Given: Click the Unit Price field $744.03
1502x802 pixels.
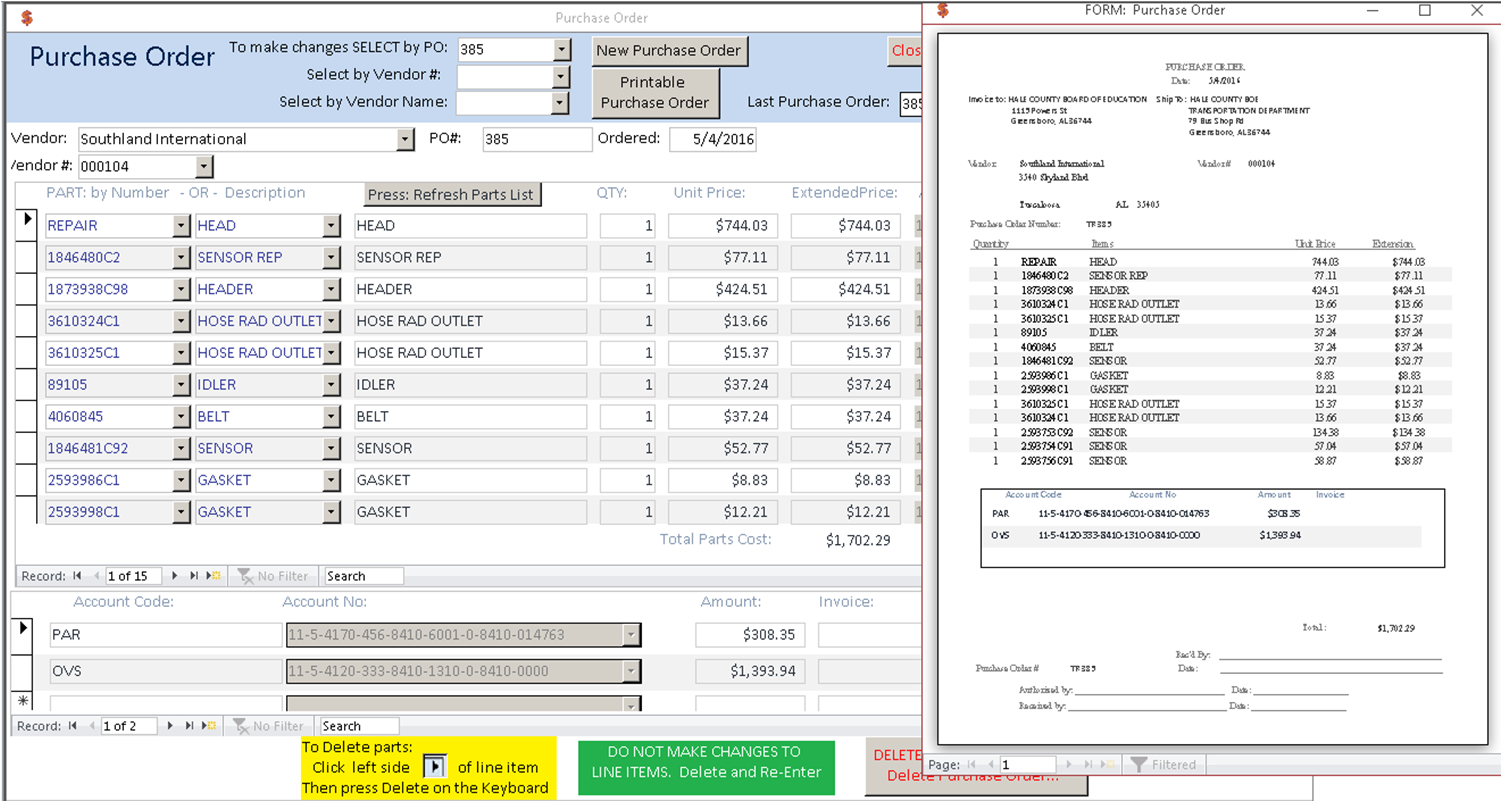Looking at the screenshot, I should (x=723, y=226).
